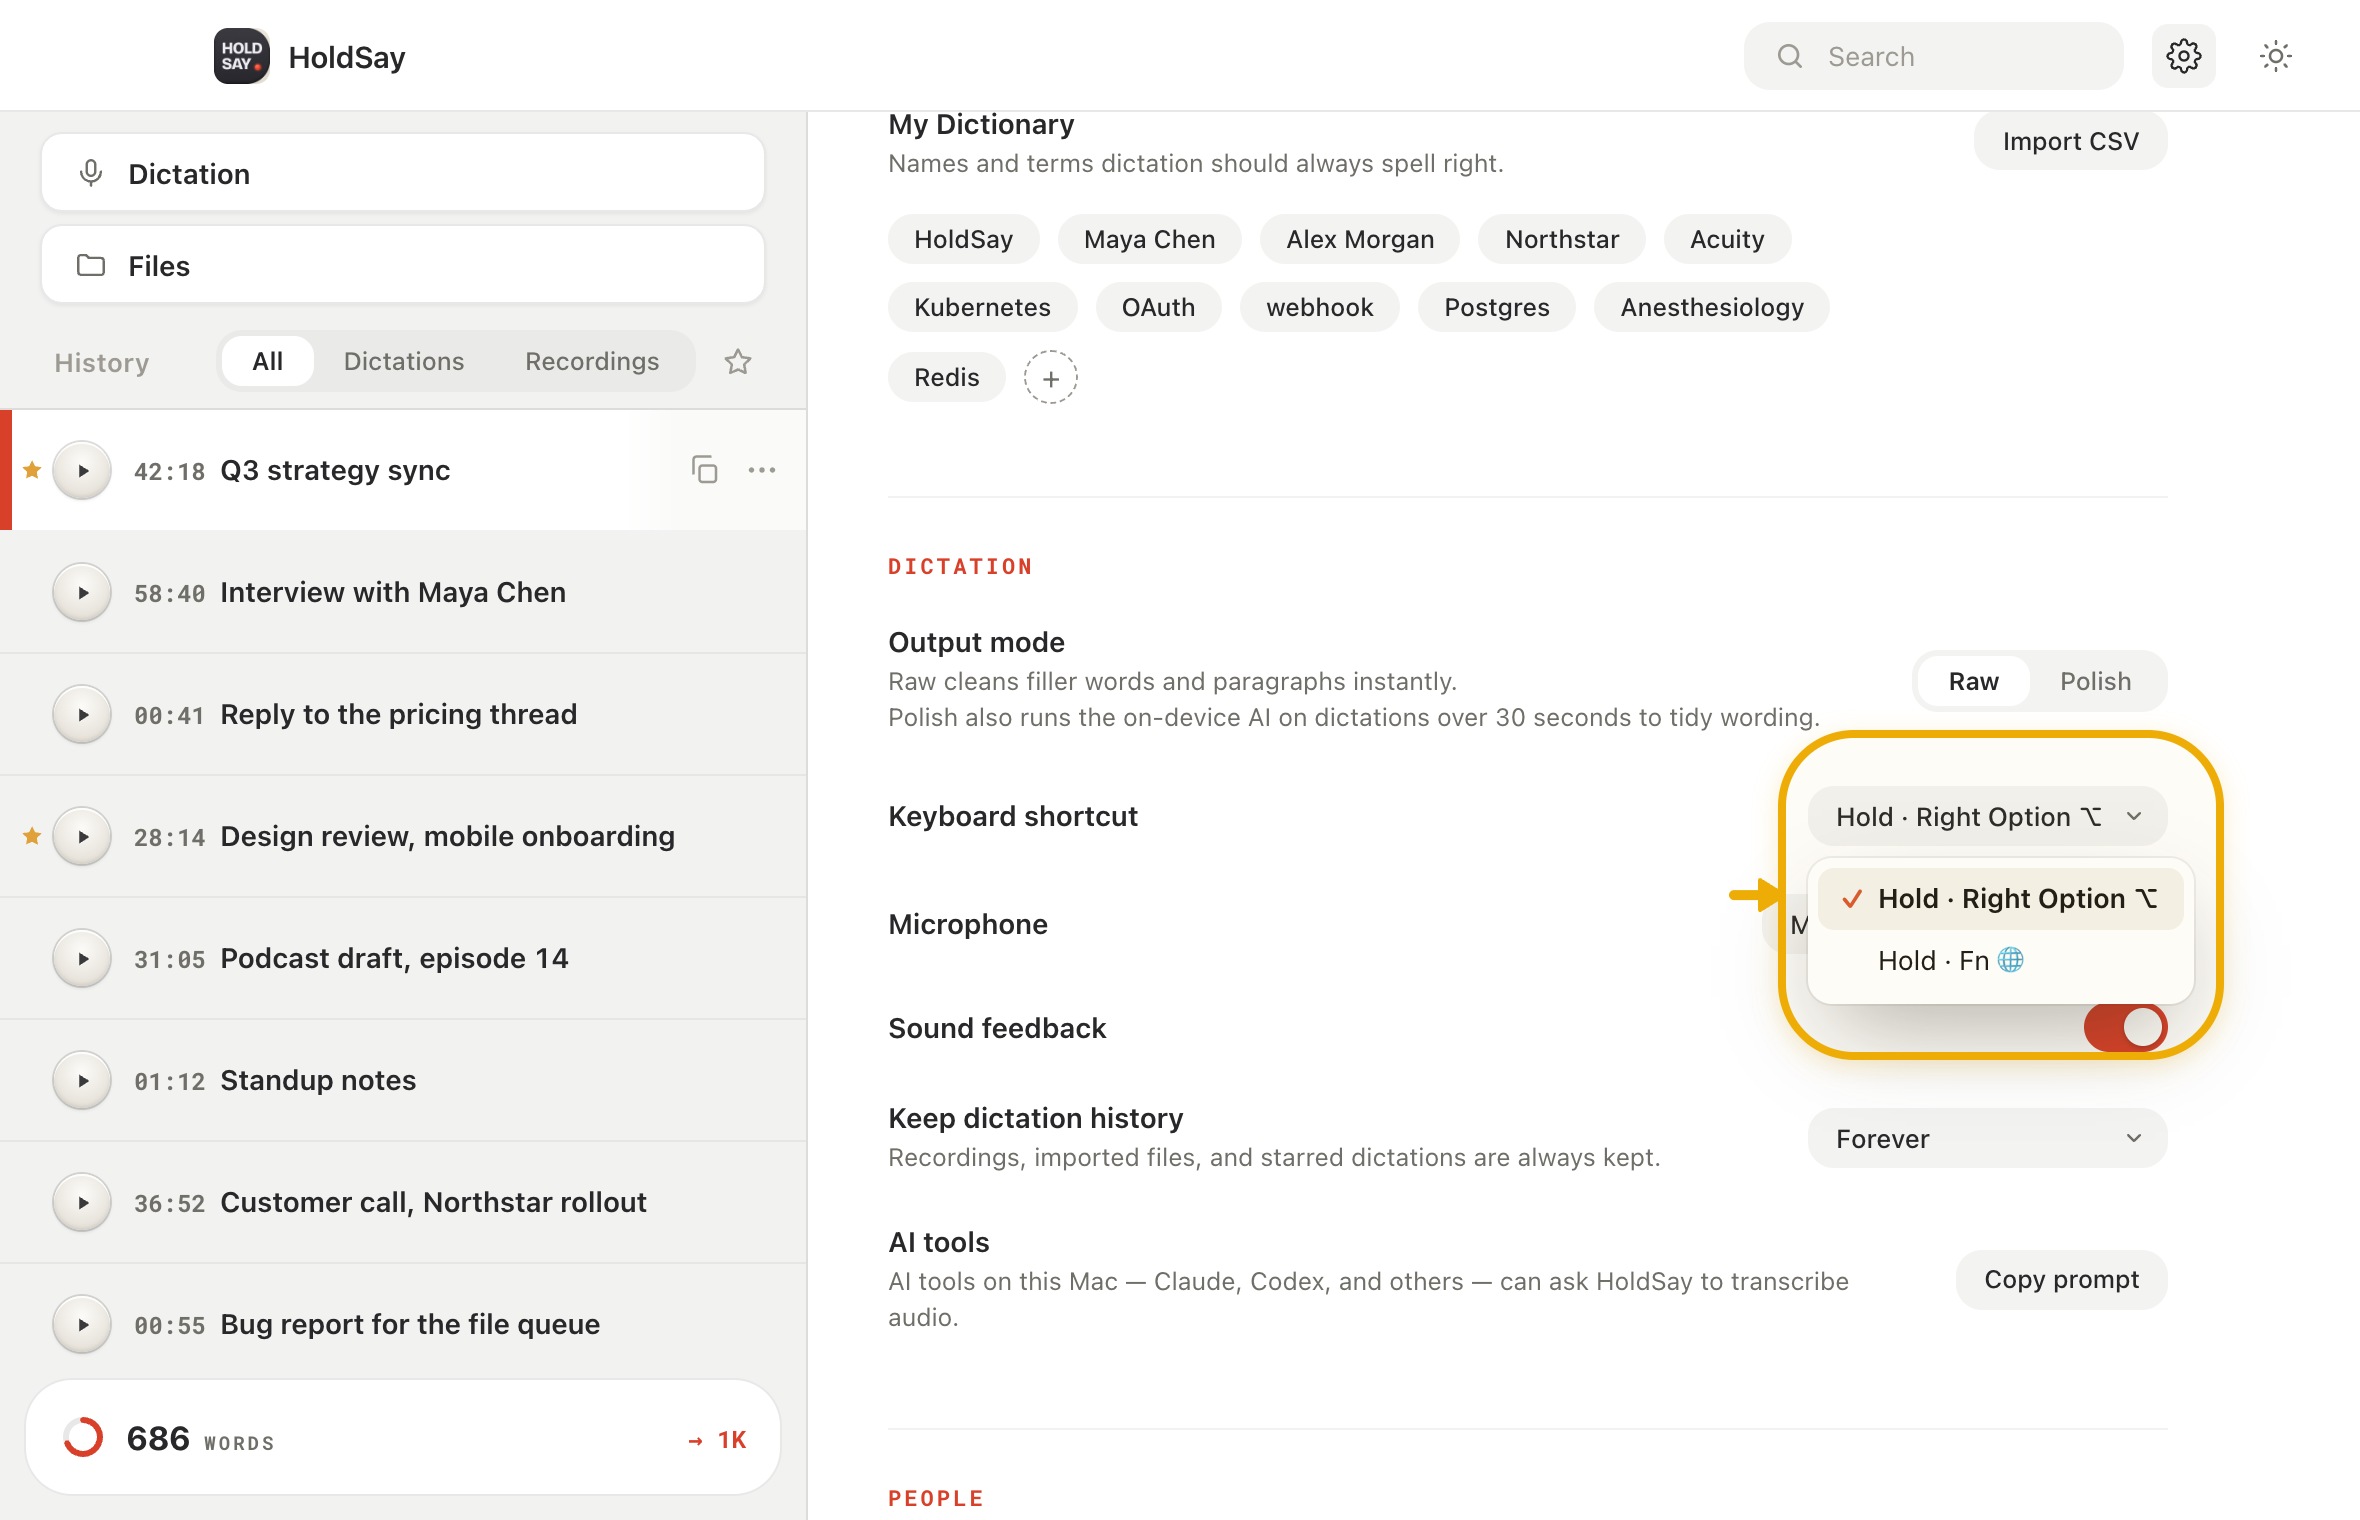The height and width of the screenshot is (1520, 2360).
Task: Focus the Search field
Action: (x=1933, y=56)
